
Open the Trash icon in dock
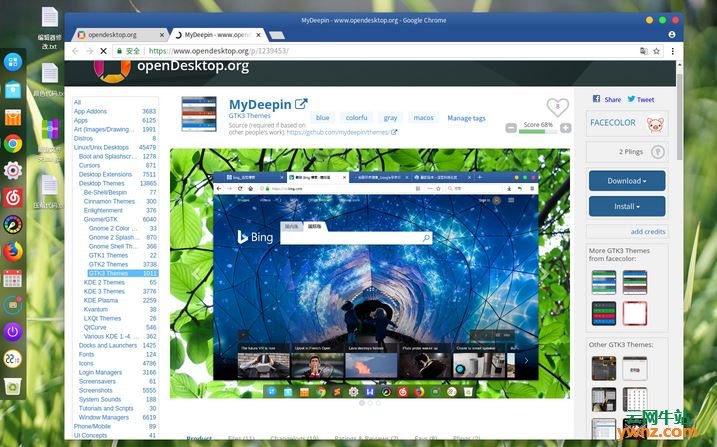(x=13, y=387)
